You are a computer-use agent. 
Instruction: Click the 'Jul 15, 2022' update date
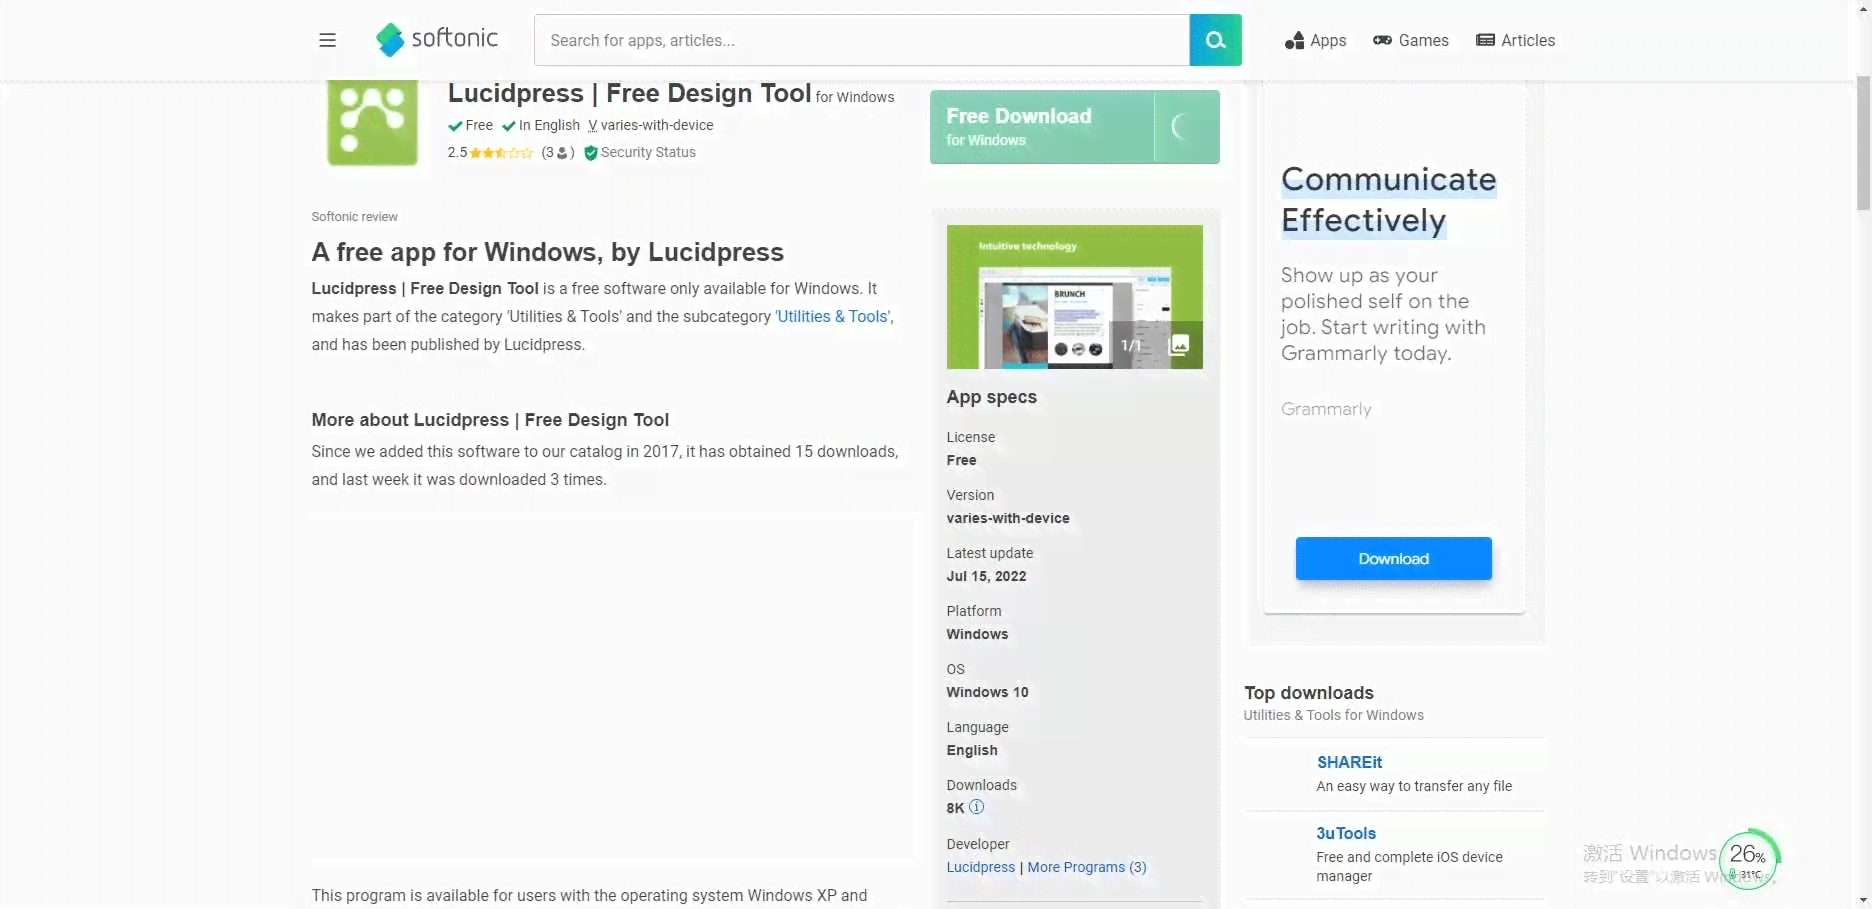pyautogui.click(x=986, y=576)
